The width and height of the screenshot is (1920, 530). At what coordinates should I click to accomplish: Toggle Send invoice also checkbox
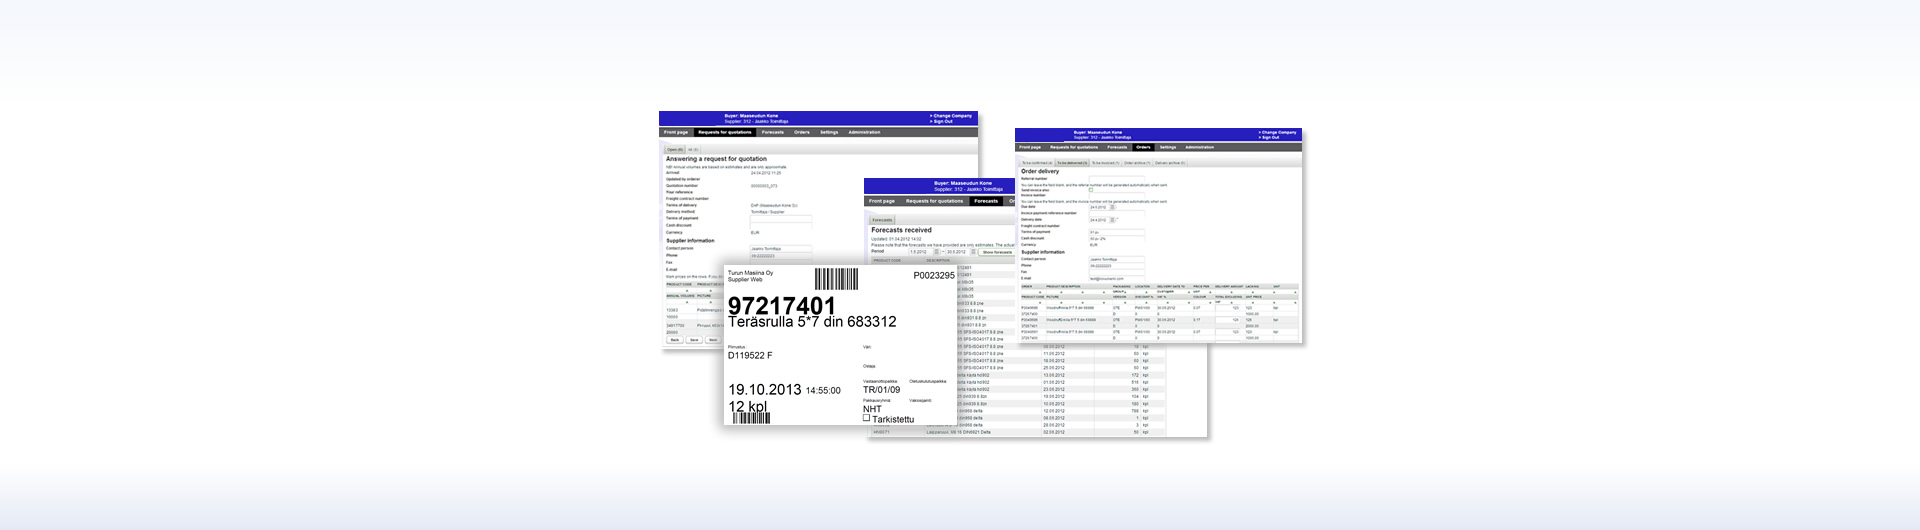(x=1091, y=190)
